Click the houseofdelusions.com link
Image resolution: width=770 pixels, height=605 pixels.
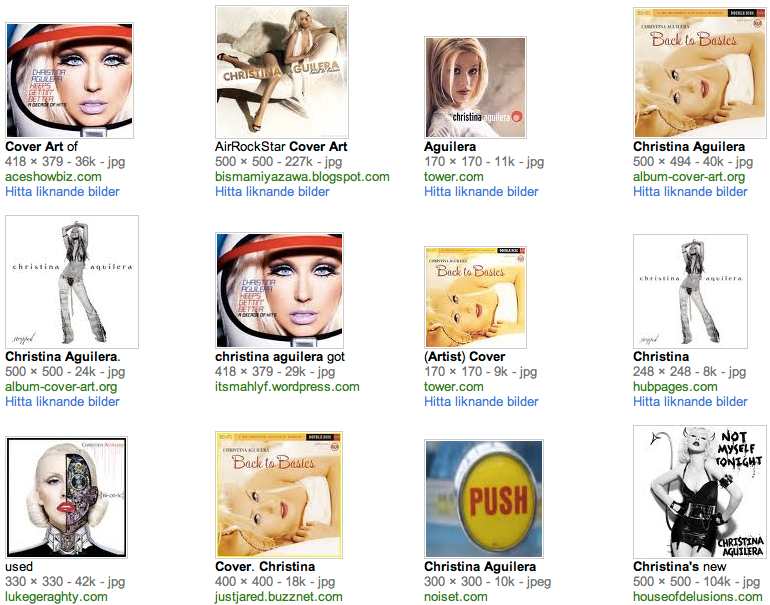697,597
